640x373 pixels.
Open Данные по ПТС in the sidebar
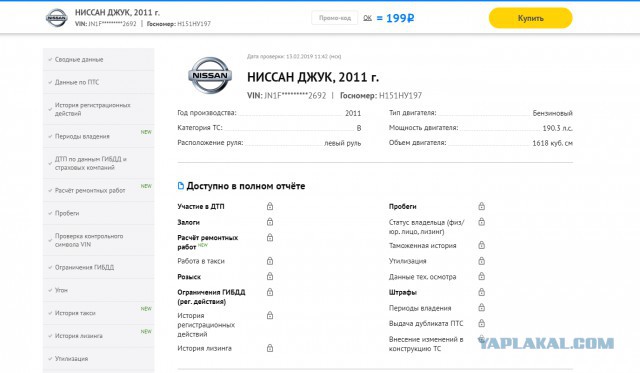click(99, 82)
